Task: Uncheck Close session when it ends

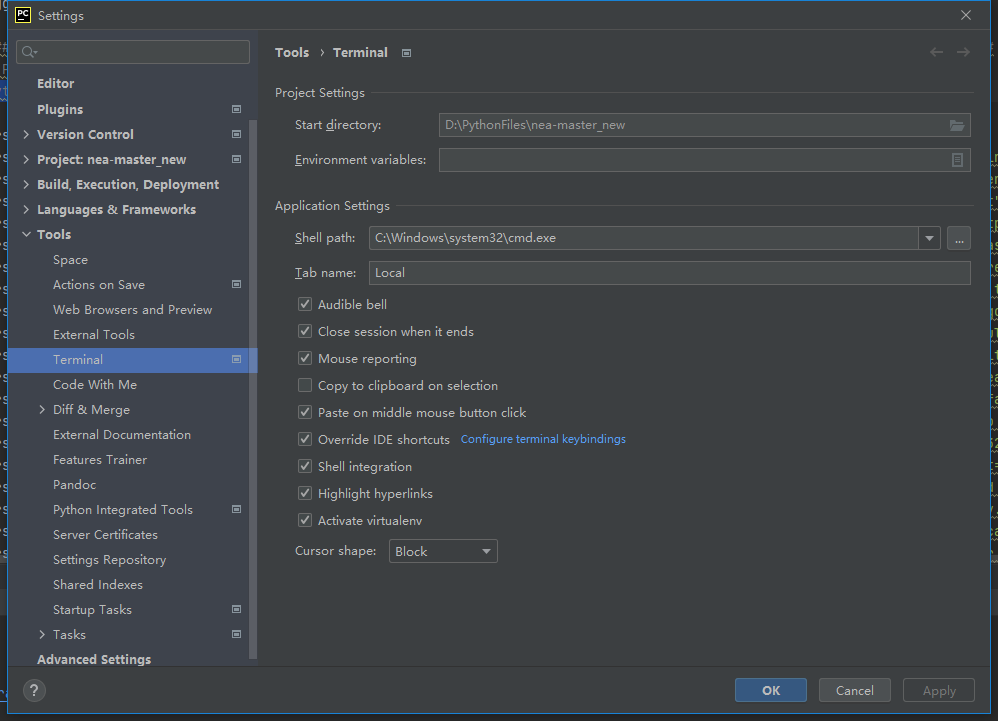Action: (305, 332)
